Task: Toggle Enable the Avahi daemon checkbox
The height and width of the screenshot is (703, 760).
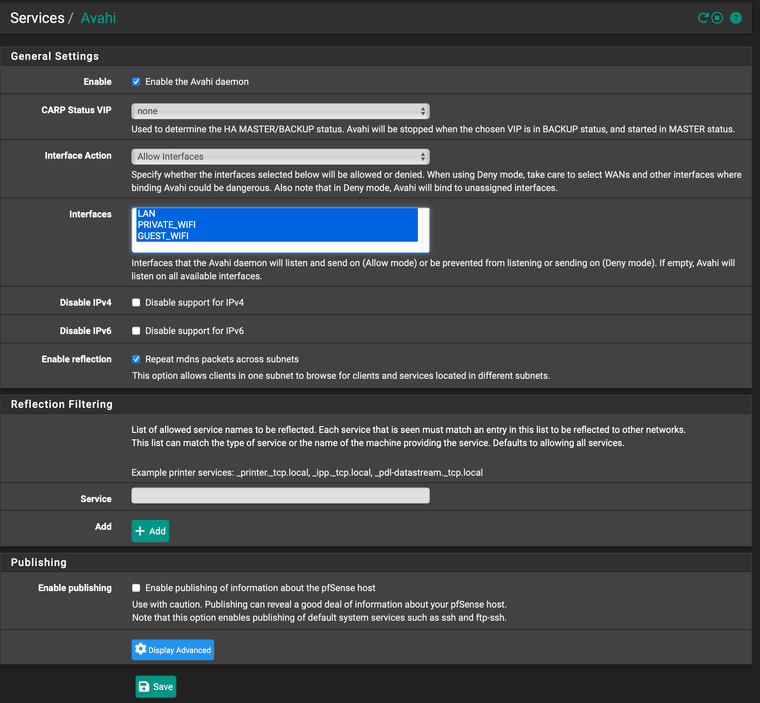Action: tap(136, 81)
